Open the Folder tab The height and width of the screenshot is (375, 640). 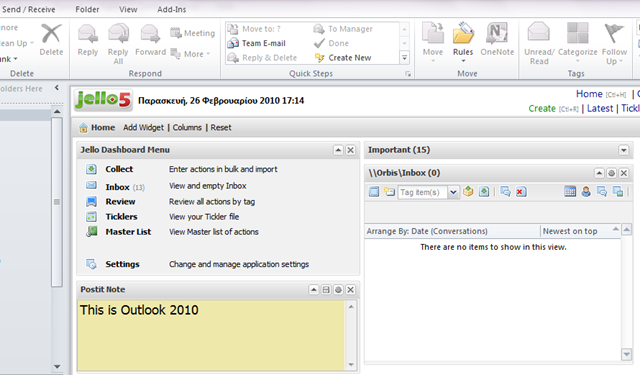tap(87, 9)
